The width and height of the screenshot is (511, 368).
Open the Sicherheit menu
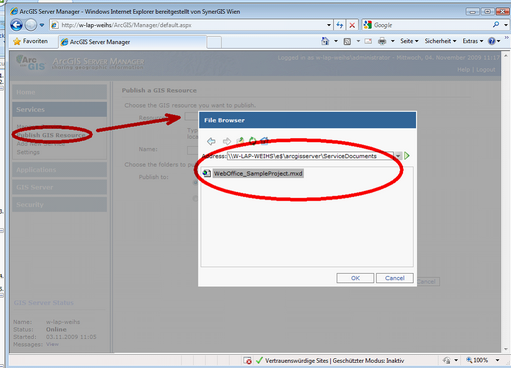(440, 41)
